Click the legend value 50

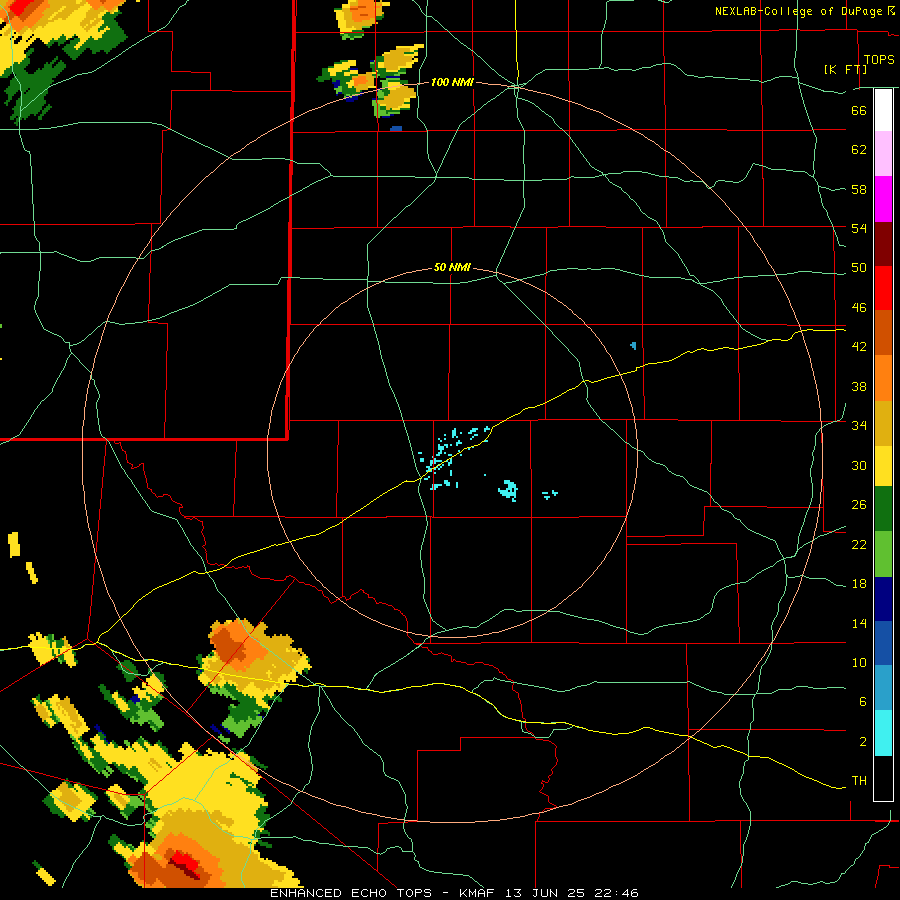point(859,267)
